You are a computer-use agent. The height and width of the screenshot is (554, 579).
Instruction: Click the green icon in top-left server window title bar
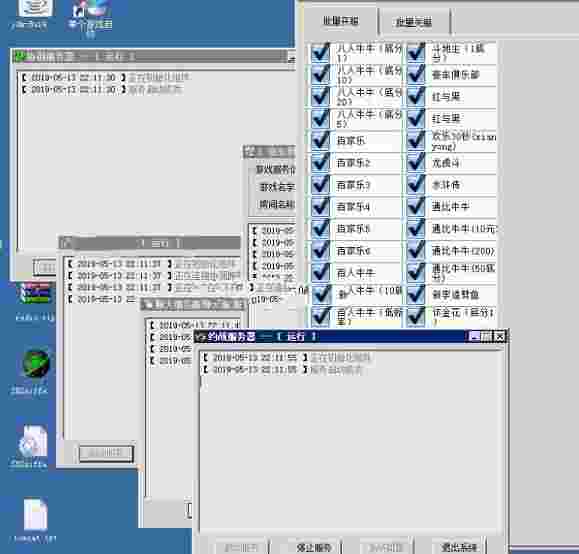click(19, 57)
